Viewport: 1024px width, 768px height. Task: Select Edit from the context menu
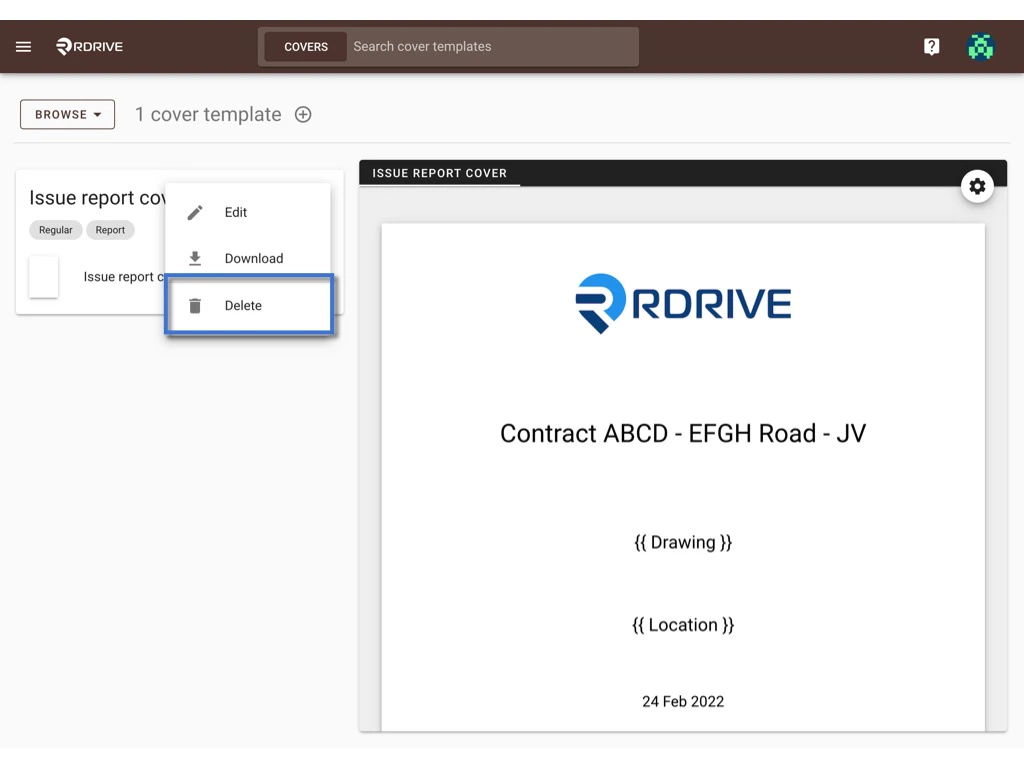pyautogui.click(x=248, y=212)
